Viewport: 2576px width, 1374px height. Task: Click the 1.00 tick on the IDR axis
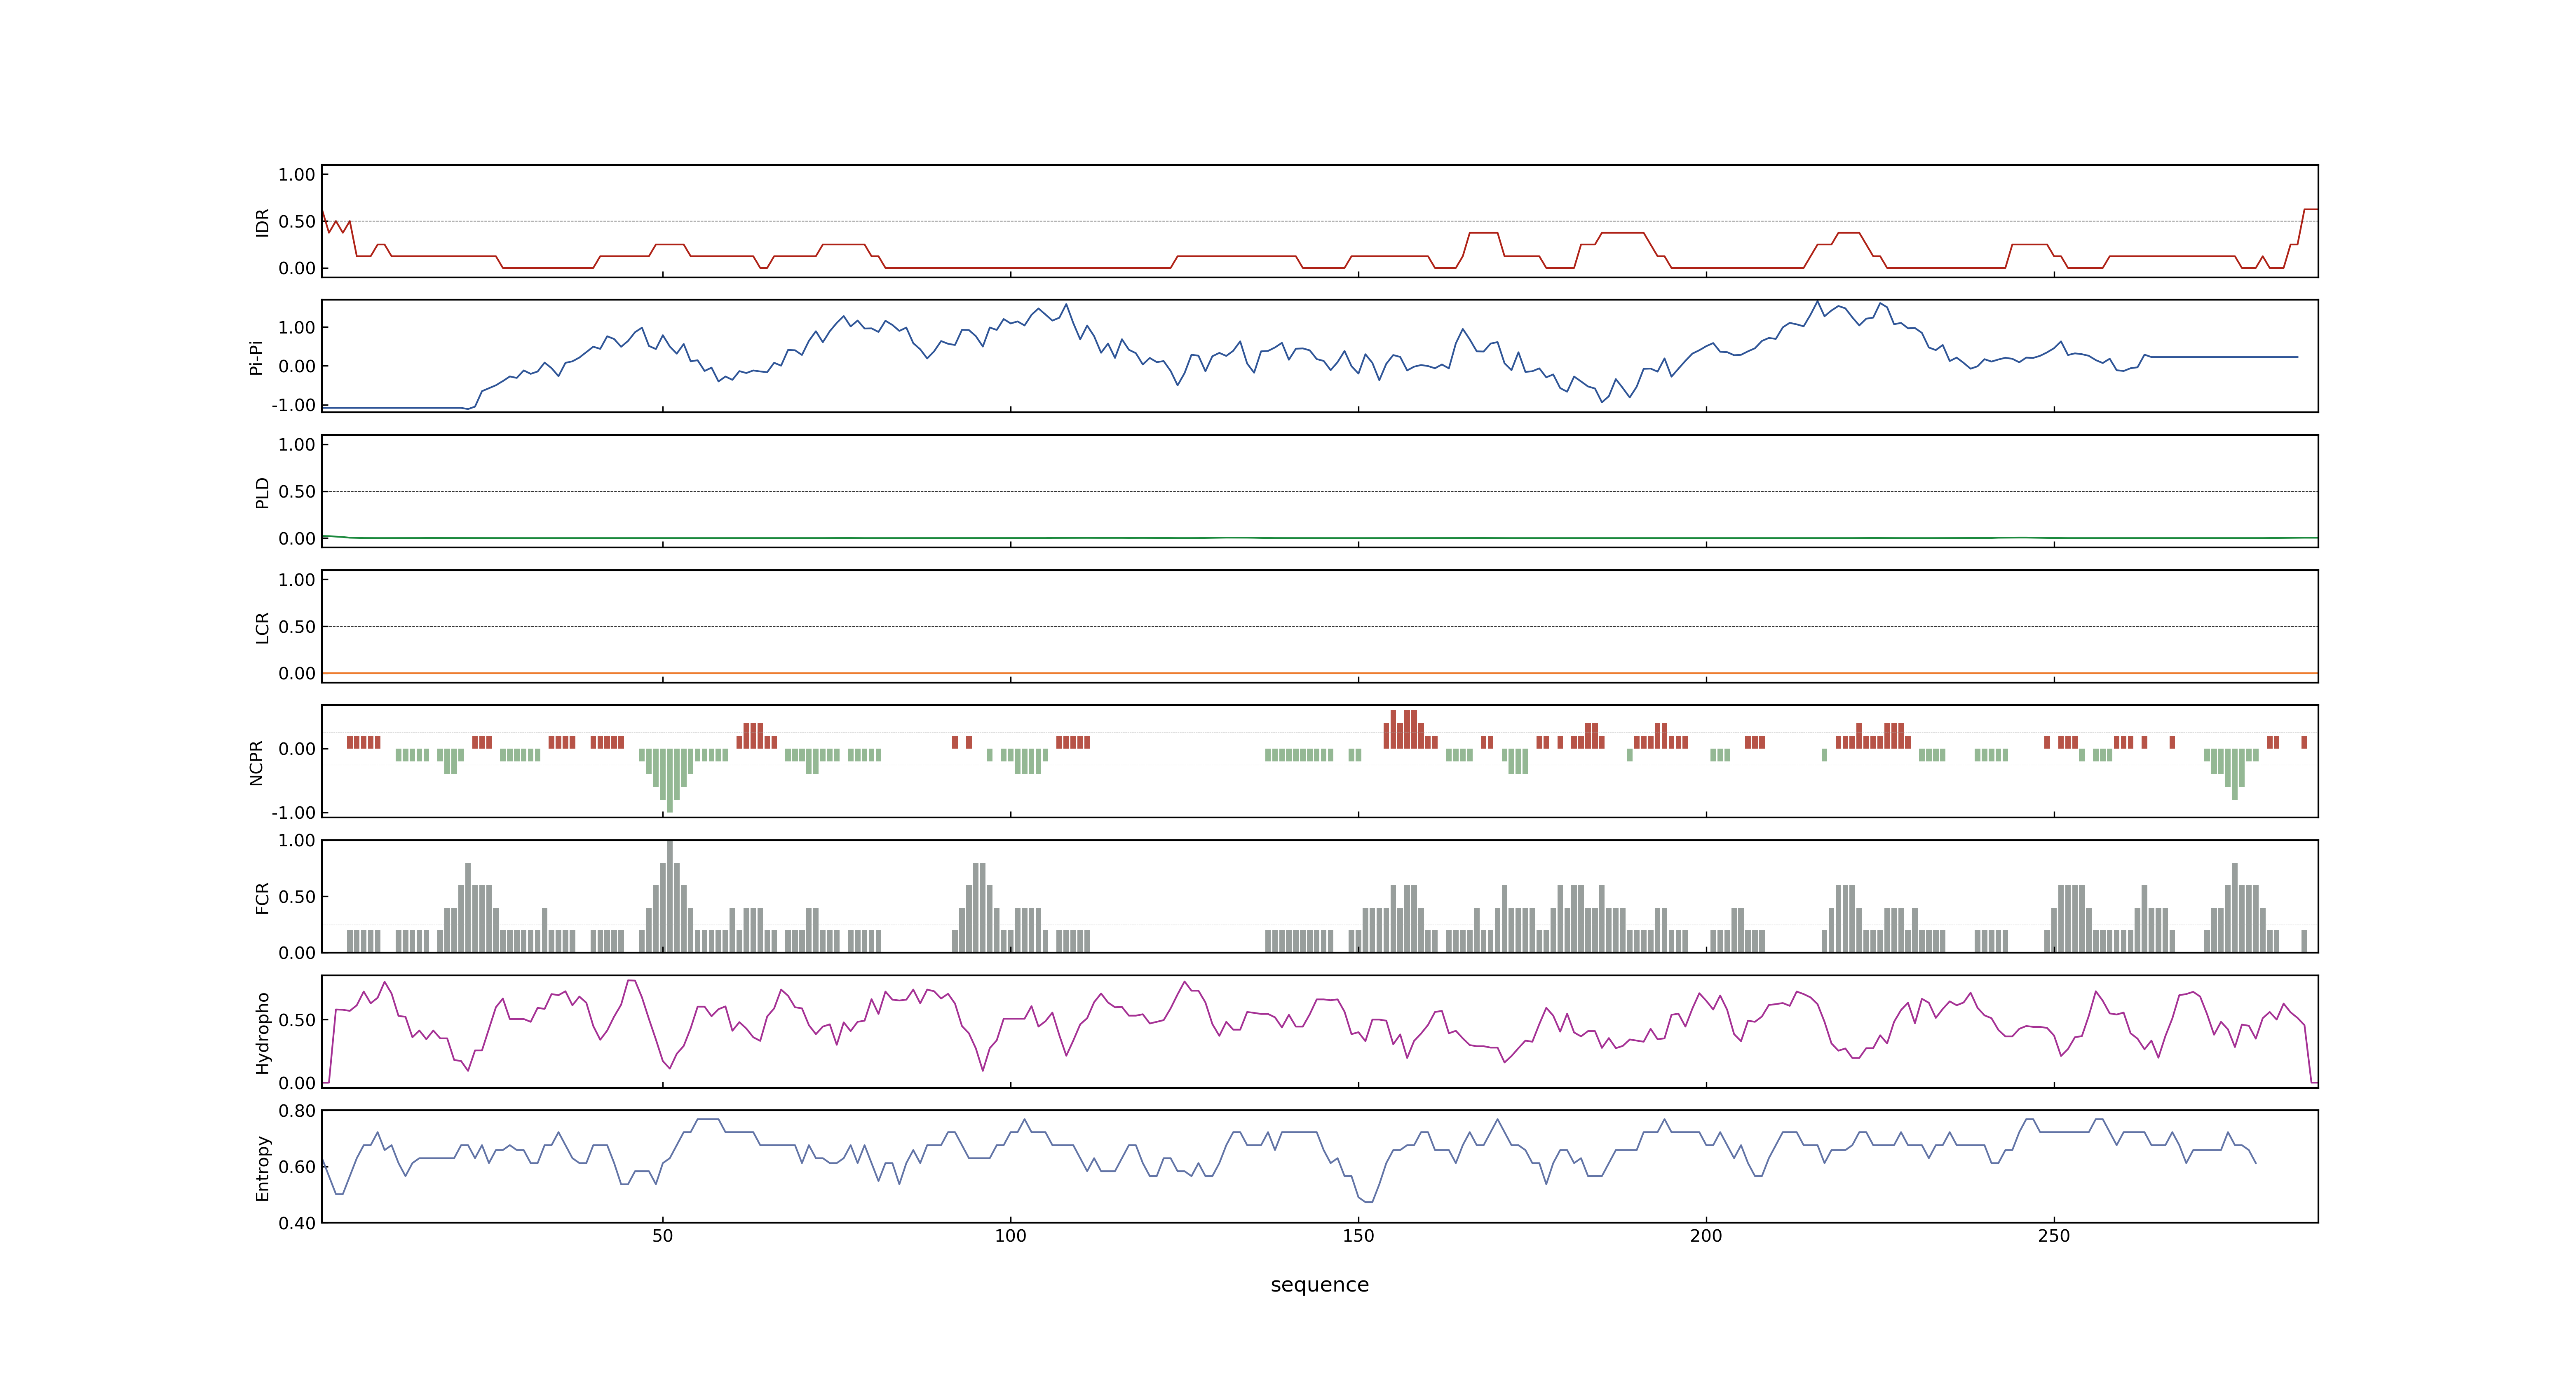point(297,175)
